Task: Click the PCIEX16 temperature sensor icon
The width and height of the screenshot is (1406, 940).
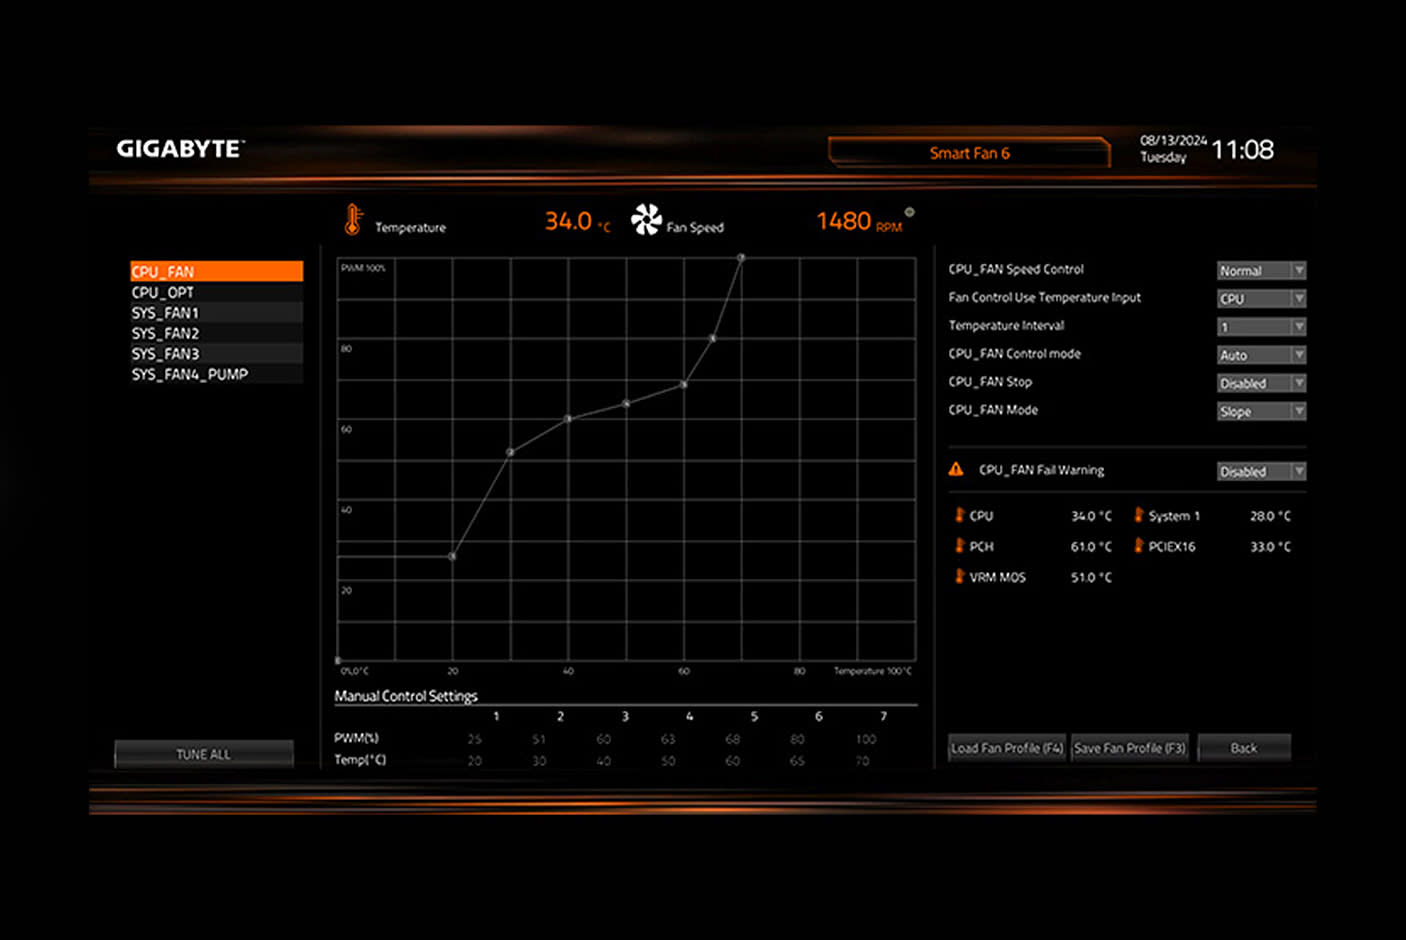Action: coord(1138,546)
